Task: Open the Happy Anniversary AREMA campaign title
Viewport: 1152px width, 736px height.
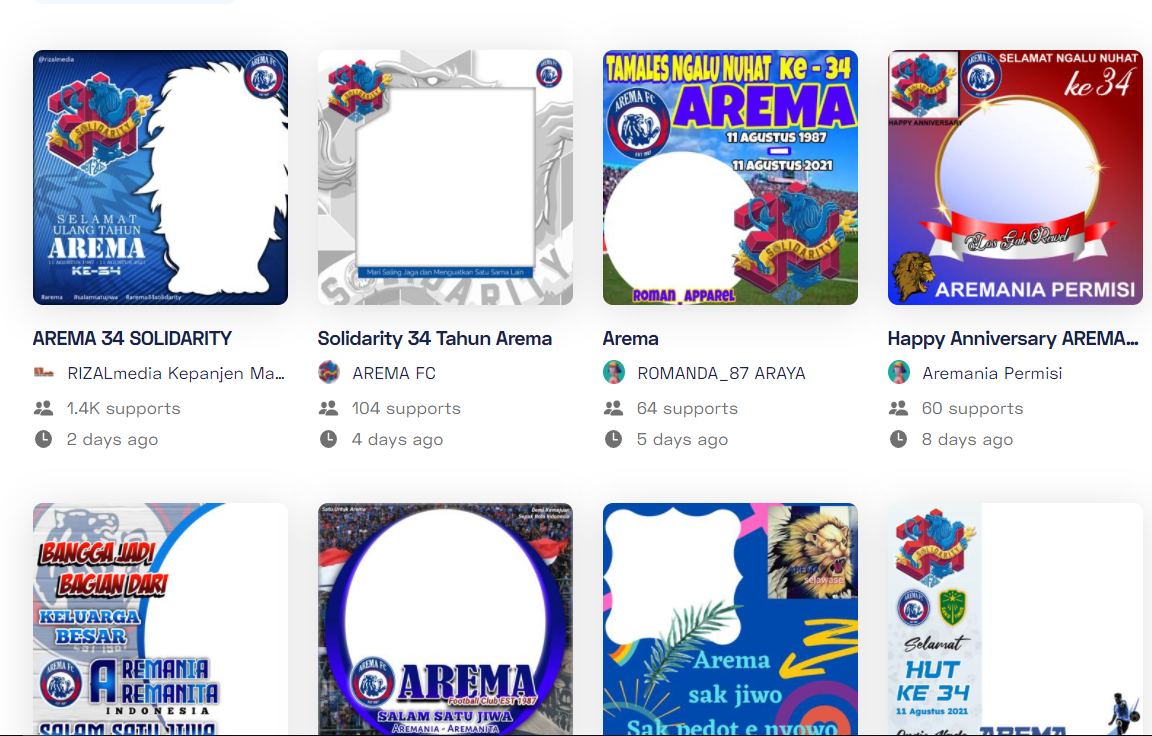Action: click(x=1012, y=339)
